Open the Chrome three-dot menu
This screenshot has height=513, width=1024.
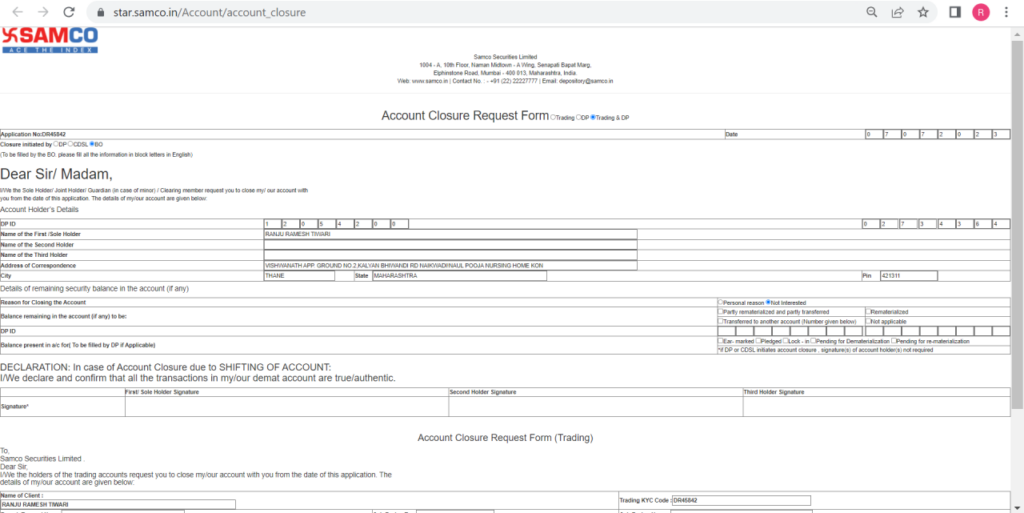point(1008,13)
